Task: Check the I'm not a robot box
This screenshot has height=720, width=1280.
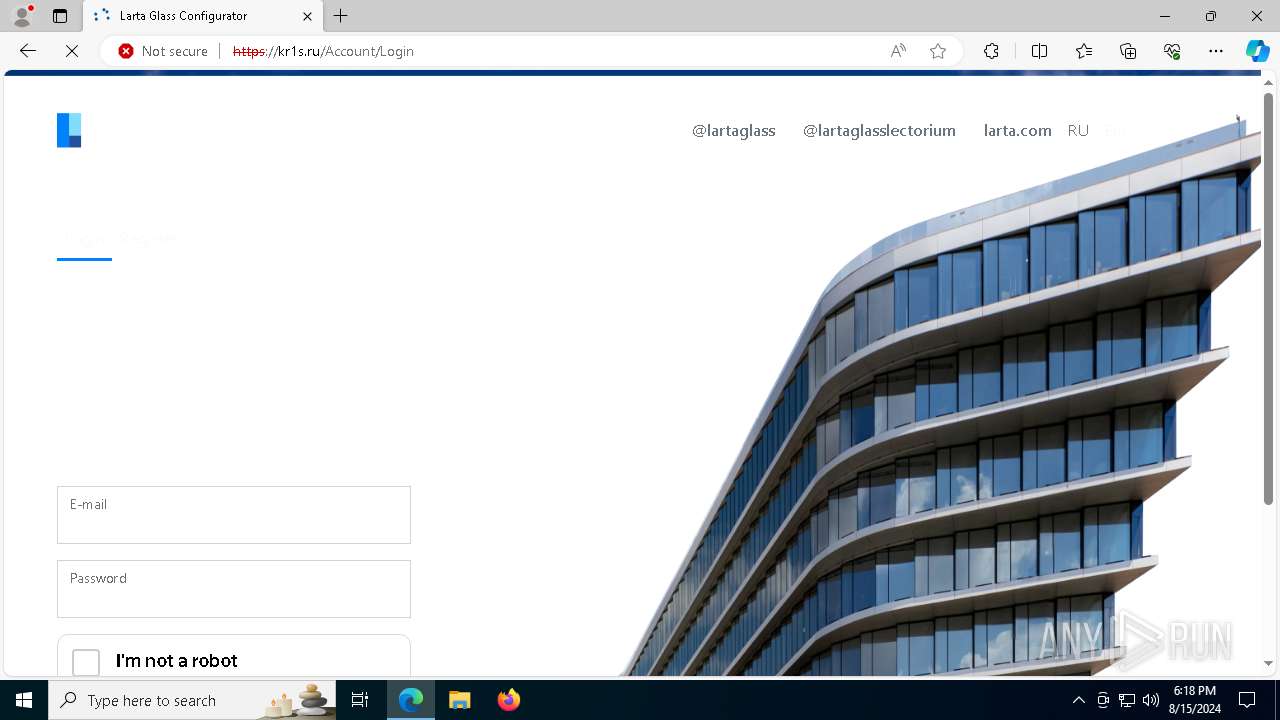Action: click(x=86, y=662)
